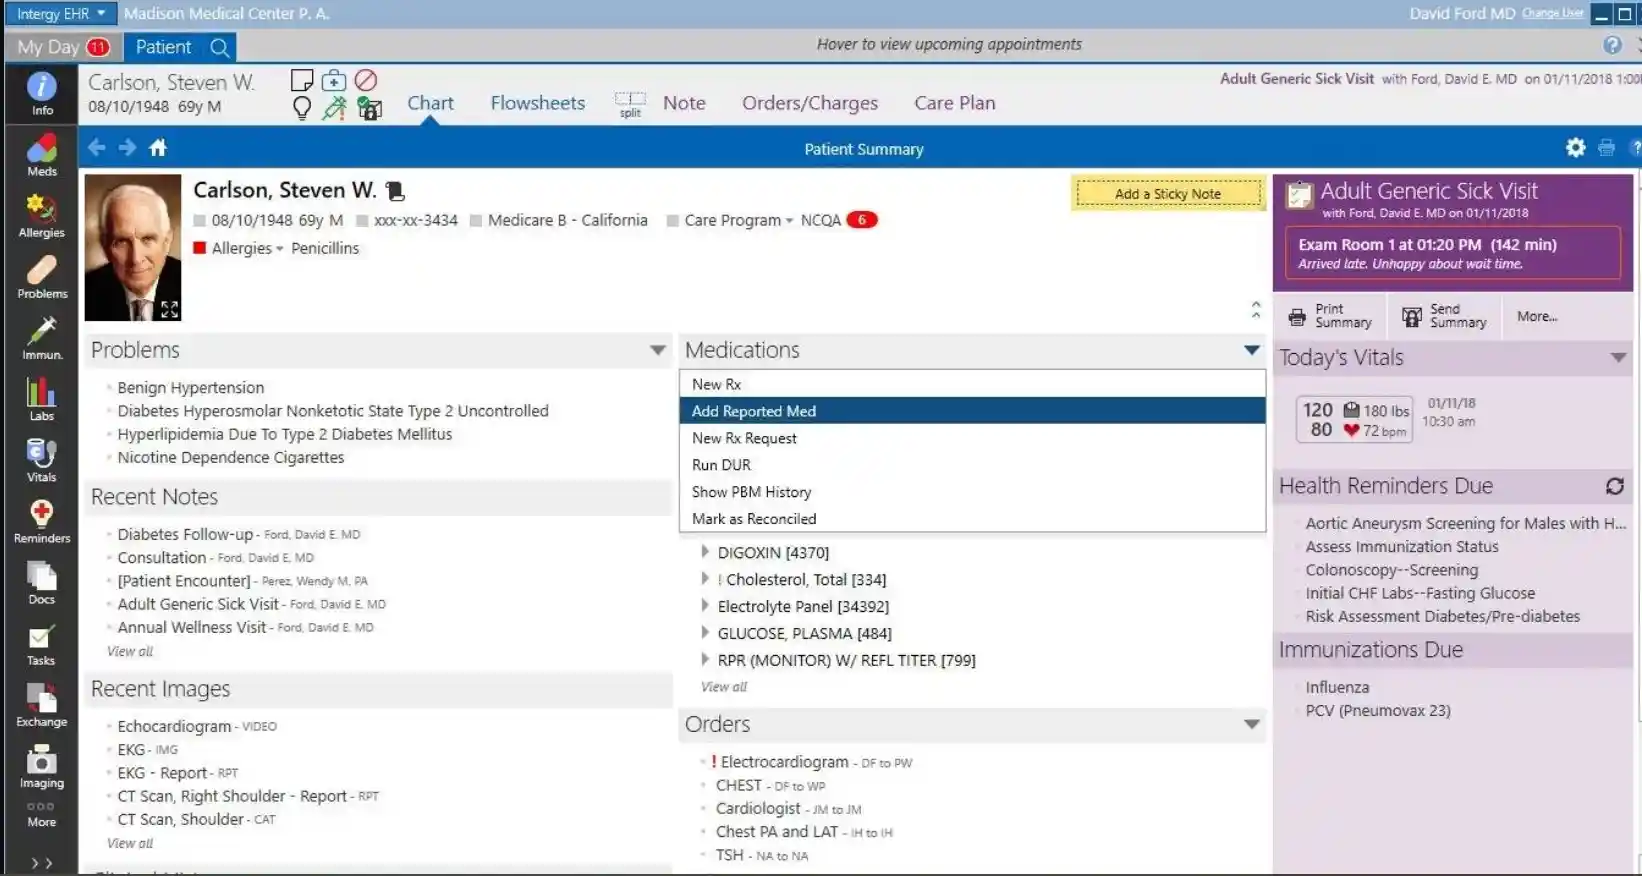
Task: Expand the patient photo thumbnail
Action: pos(169,309)
